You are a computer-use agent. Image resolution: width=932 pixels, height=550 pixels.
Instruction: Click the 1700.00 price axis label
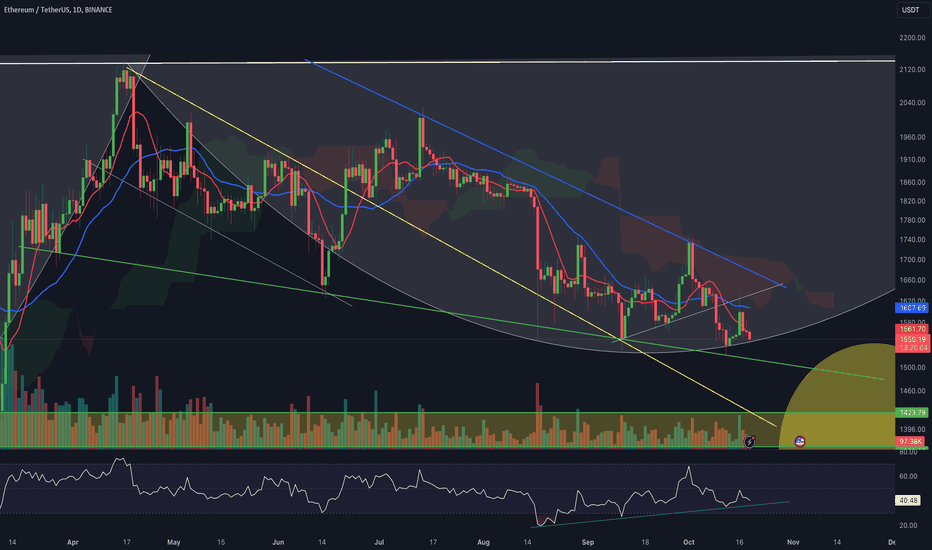coord(912,260)
